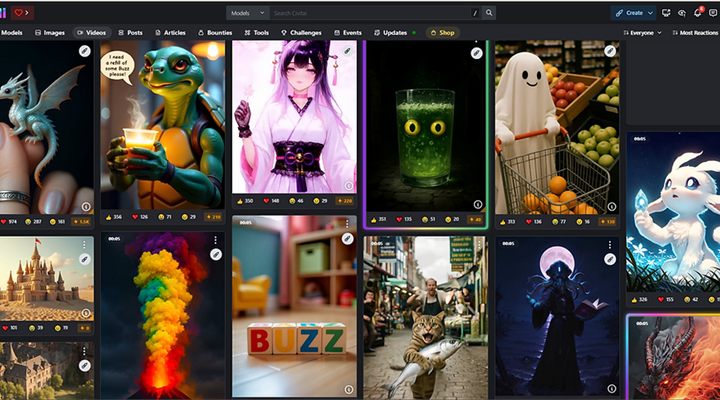
Task: Switch to the Images tab
Action: [x=50, y=33]
